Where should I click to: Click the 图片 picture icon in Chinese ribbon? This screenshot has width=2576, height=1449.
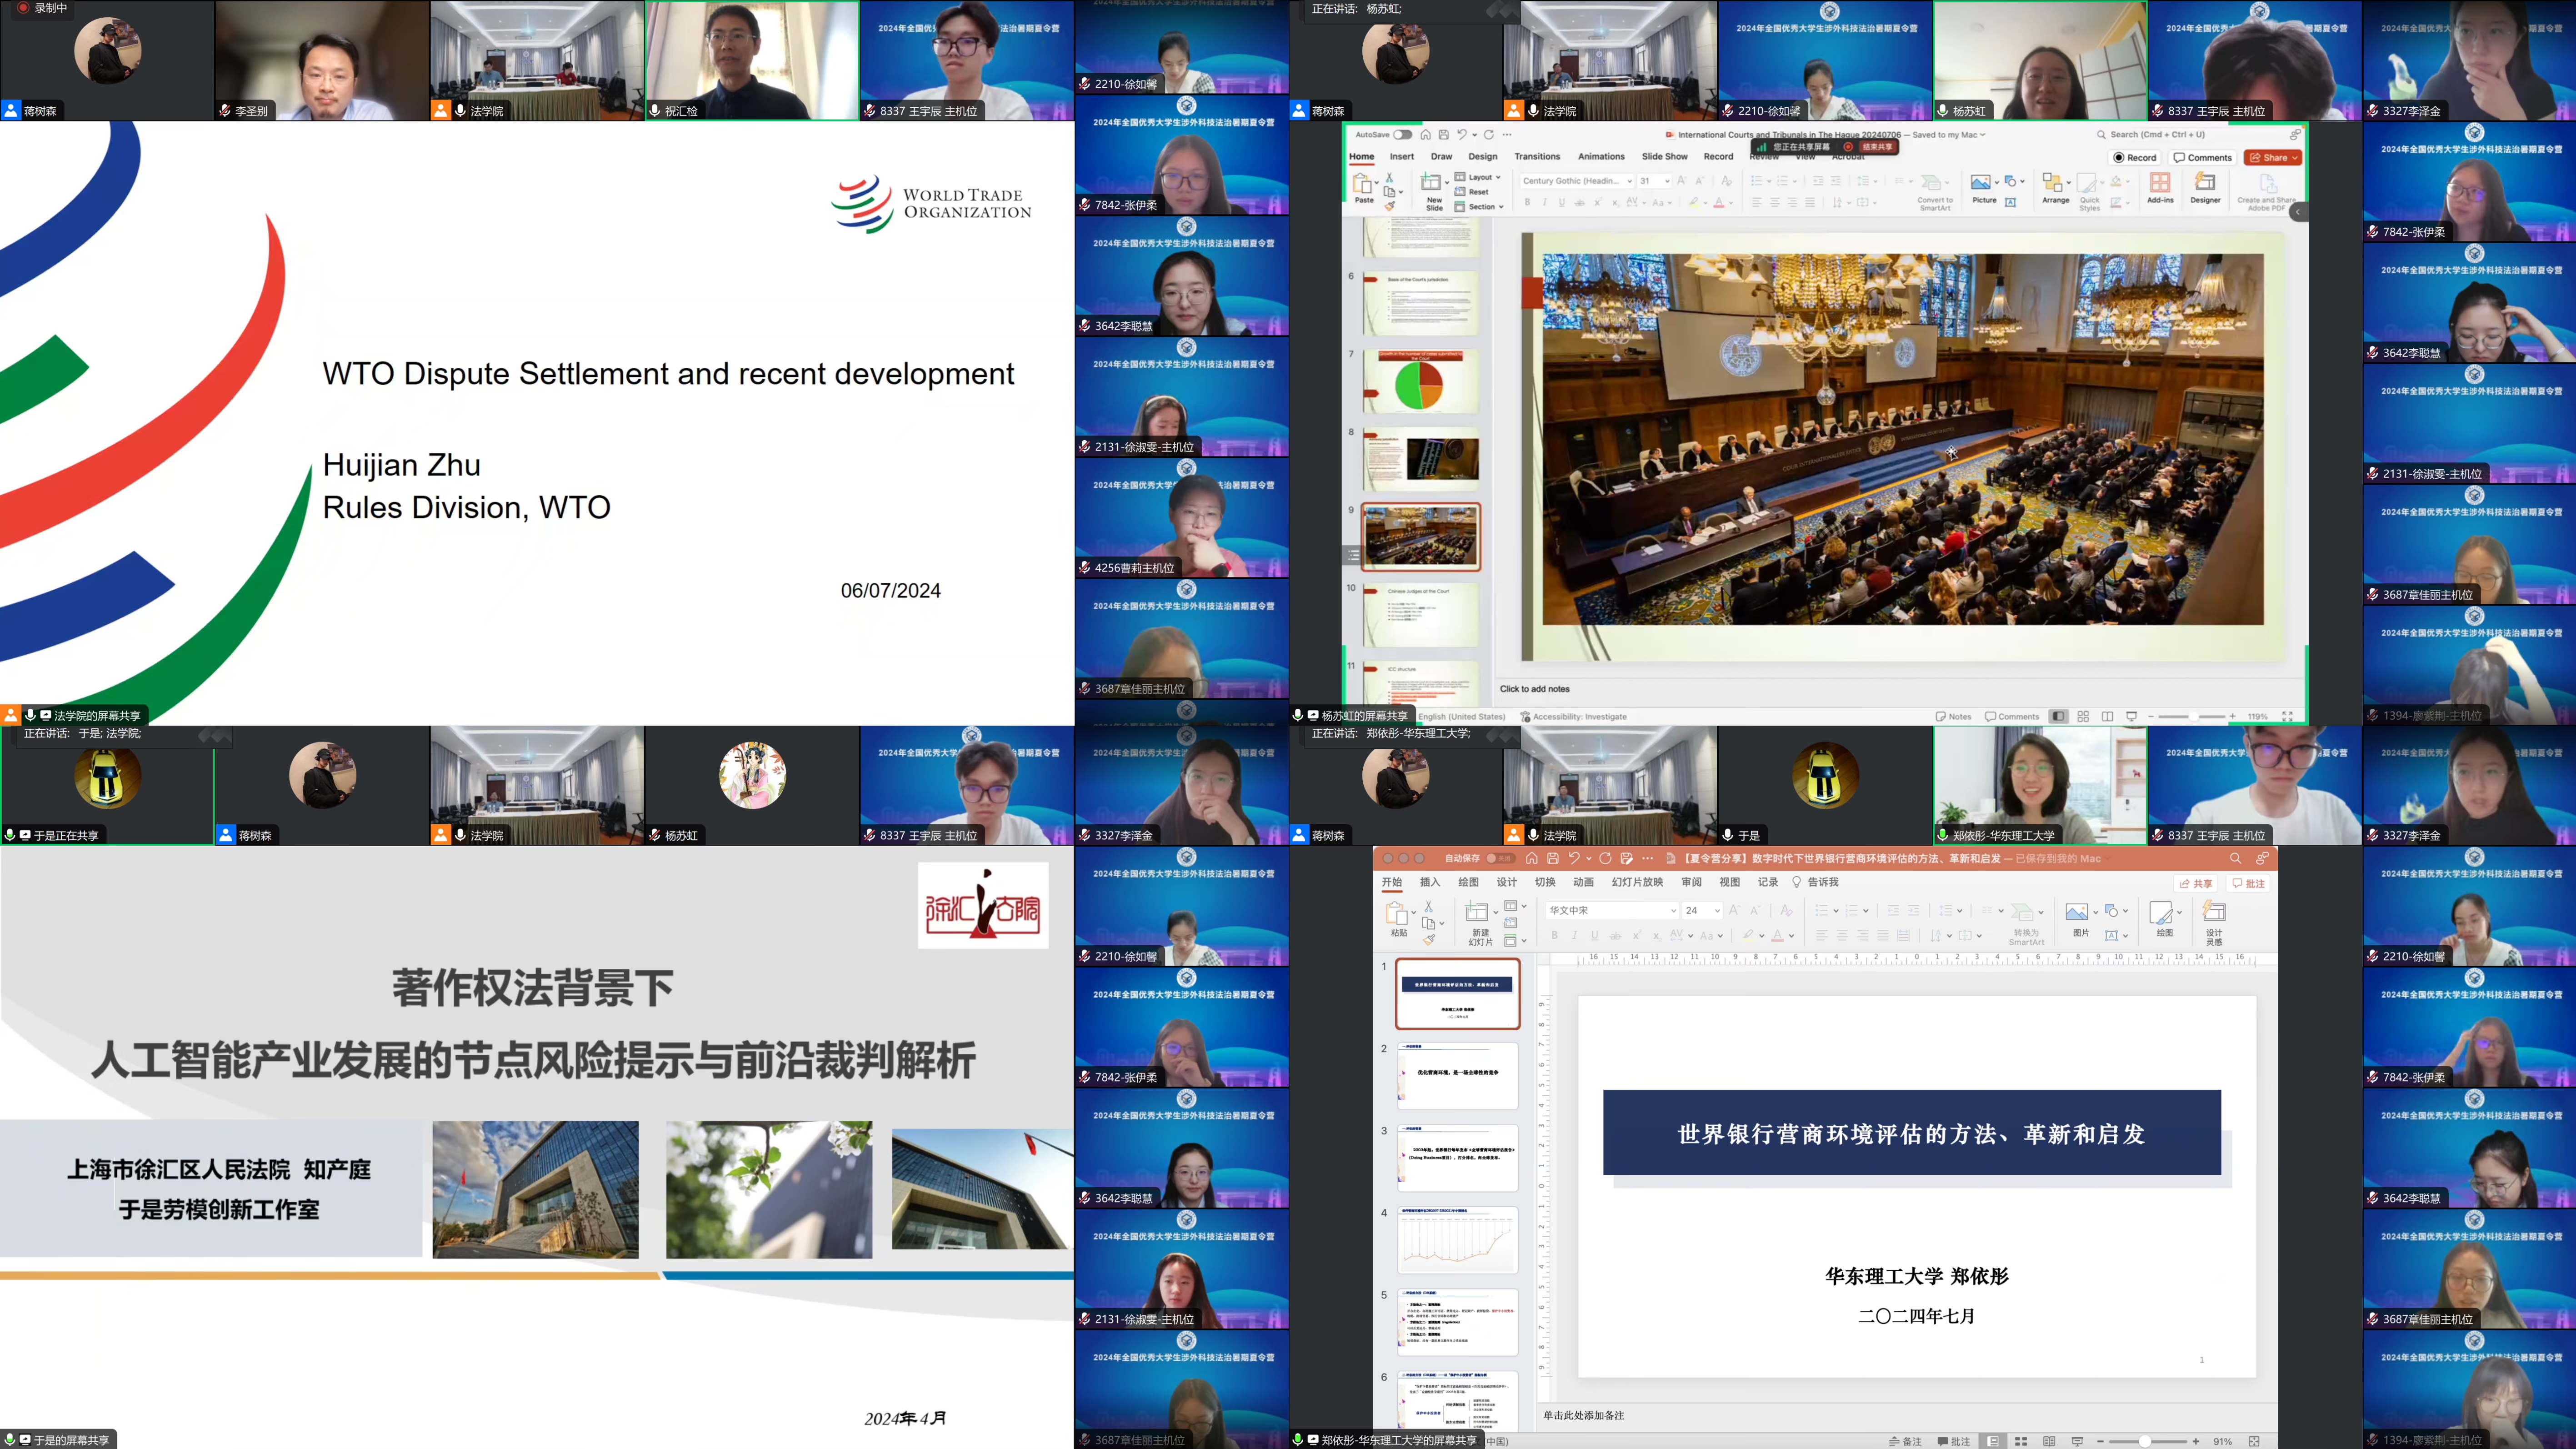[2077, 913]
